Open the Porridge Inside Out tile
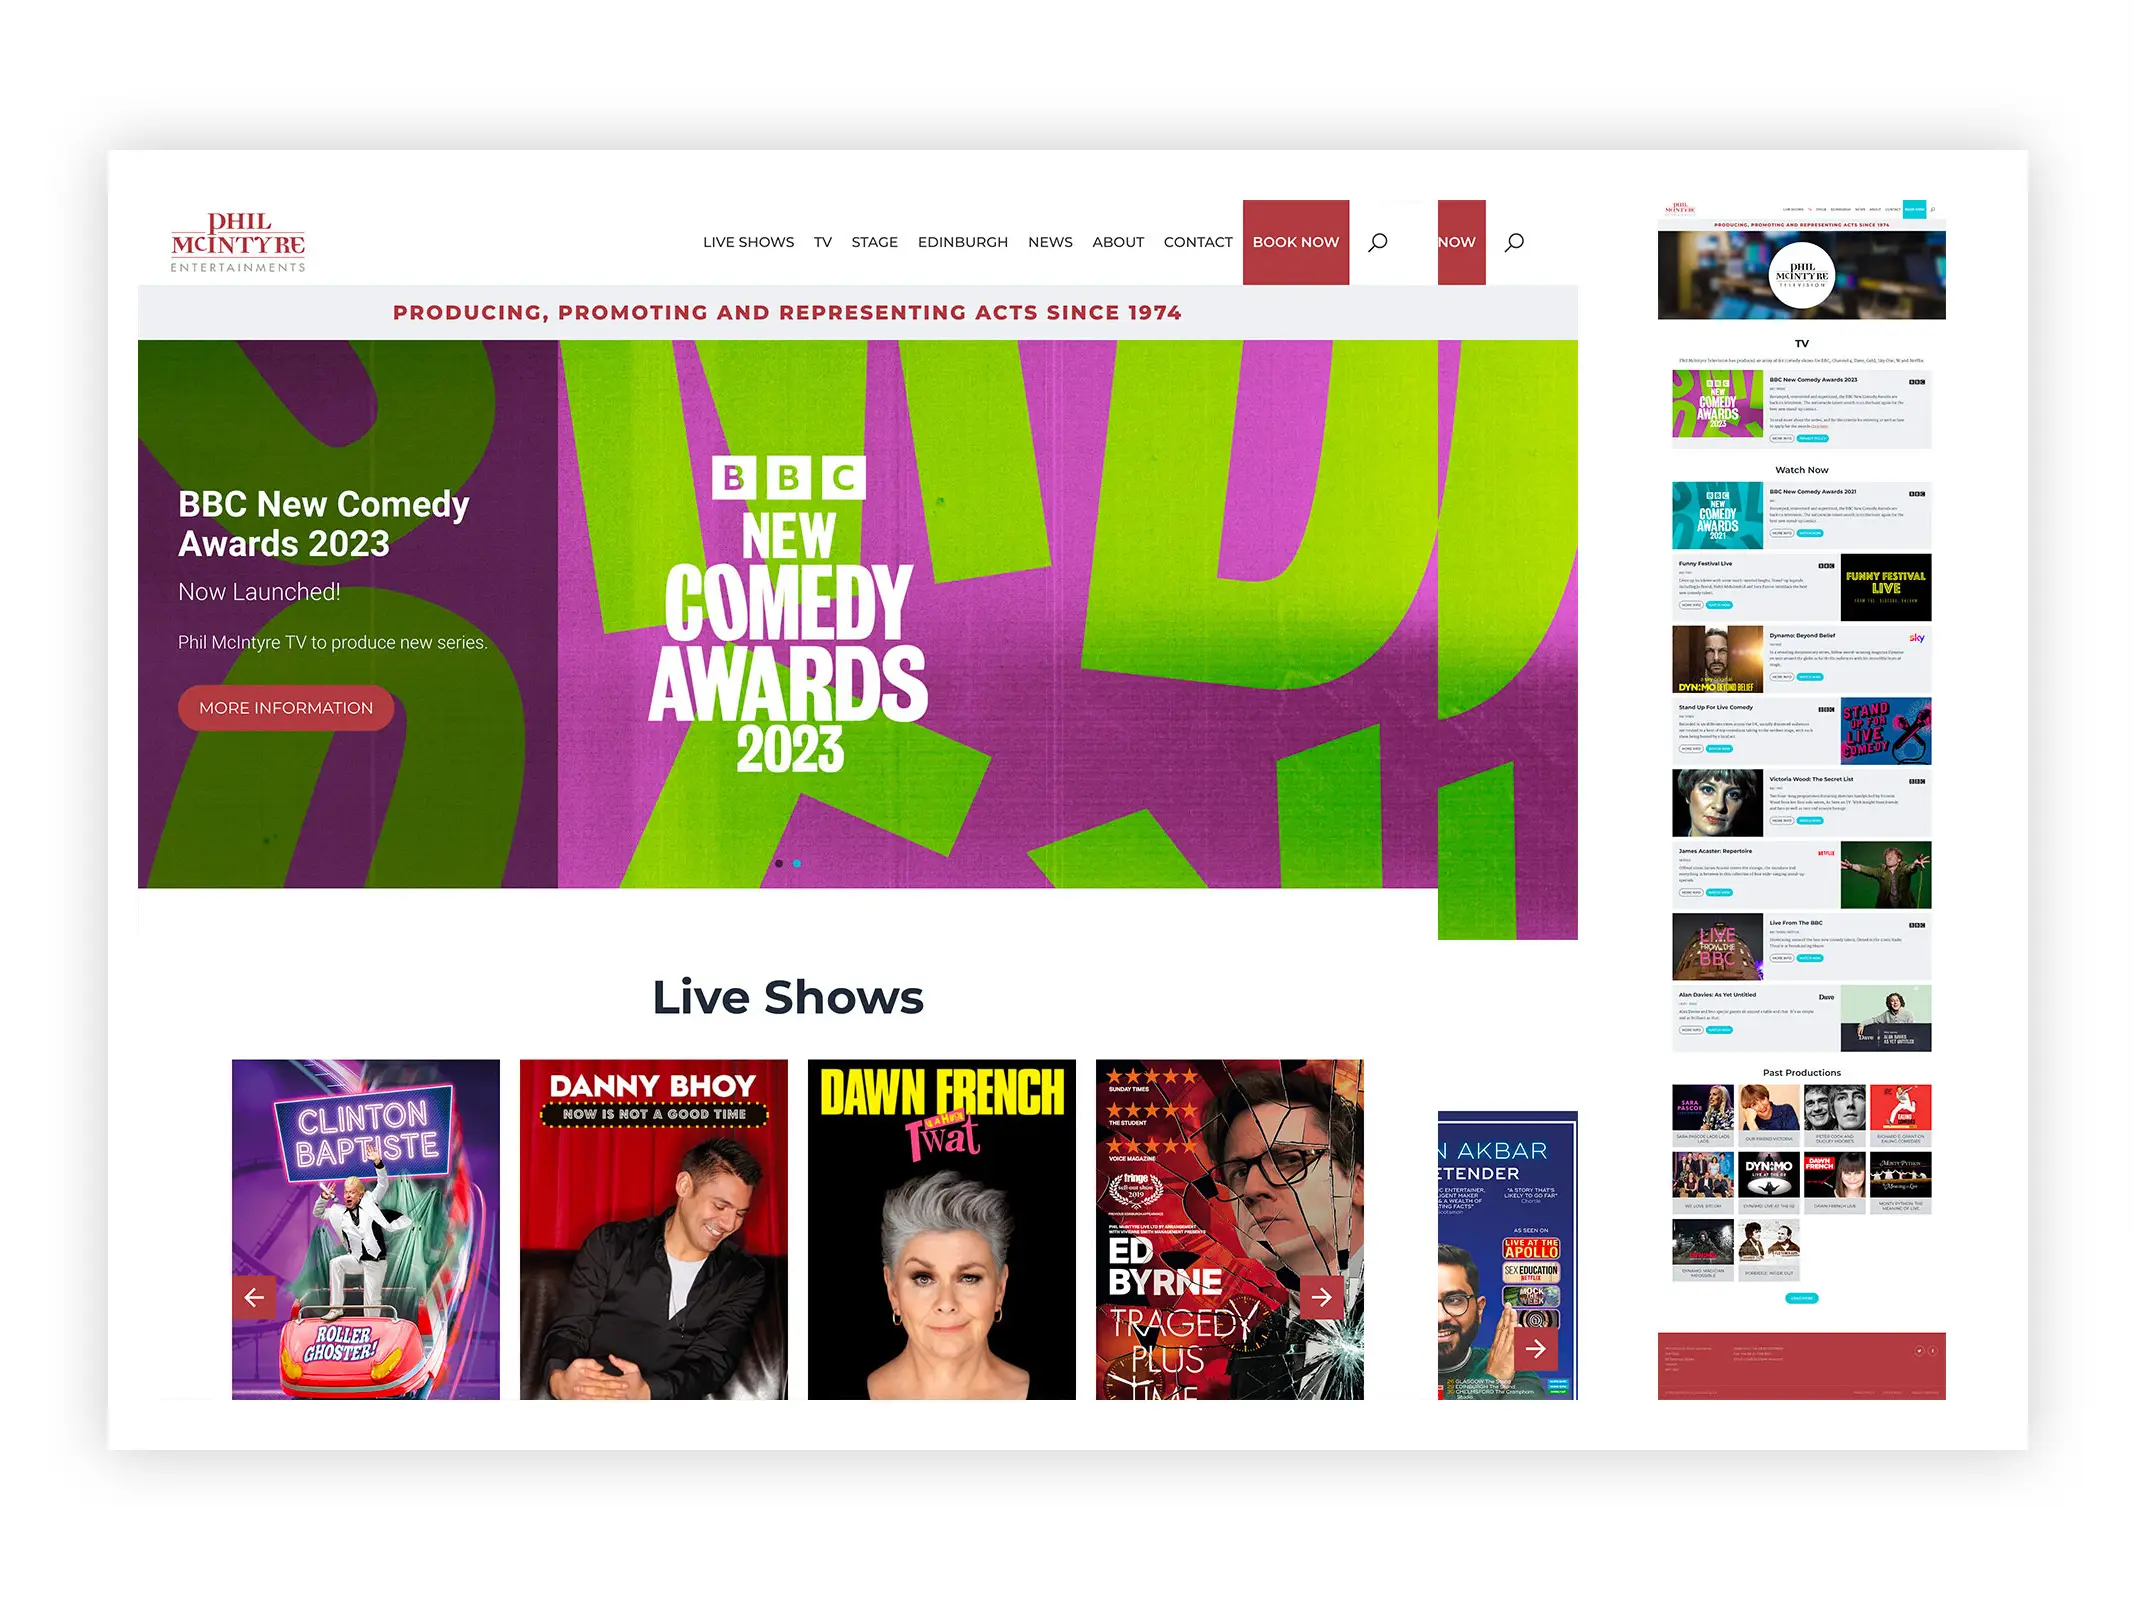Screen dimensions: 2133x1598 click(x=1769, y=1250)
